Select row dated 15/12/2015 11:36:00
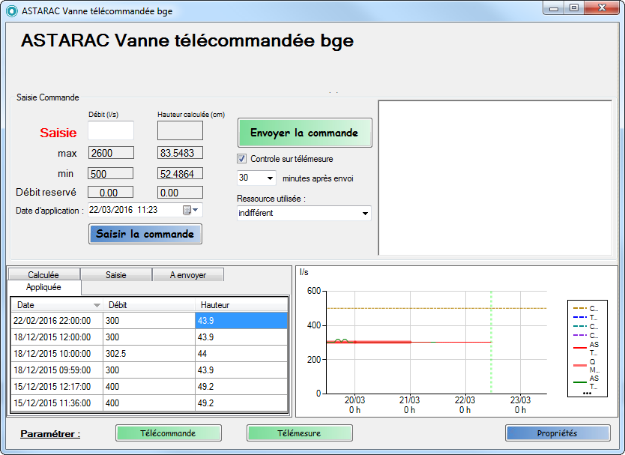The image size is (625, 455). pyautogui.click(x=149, y=403)
